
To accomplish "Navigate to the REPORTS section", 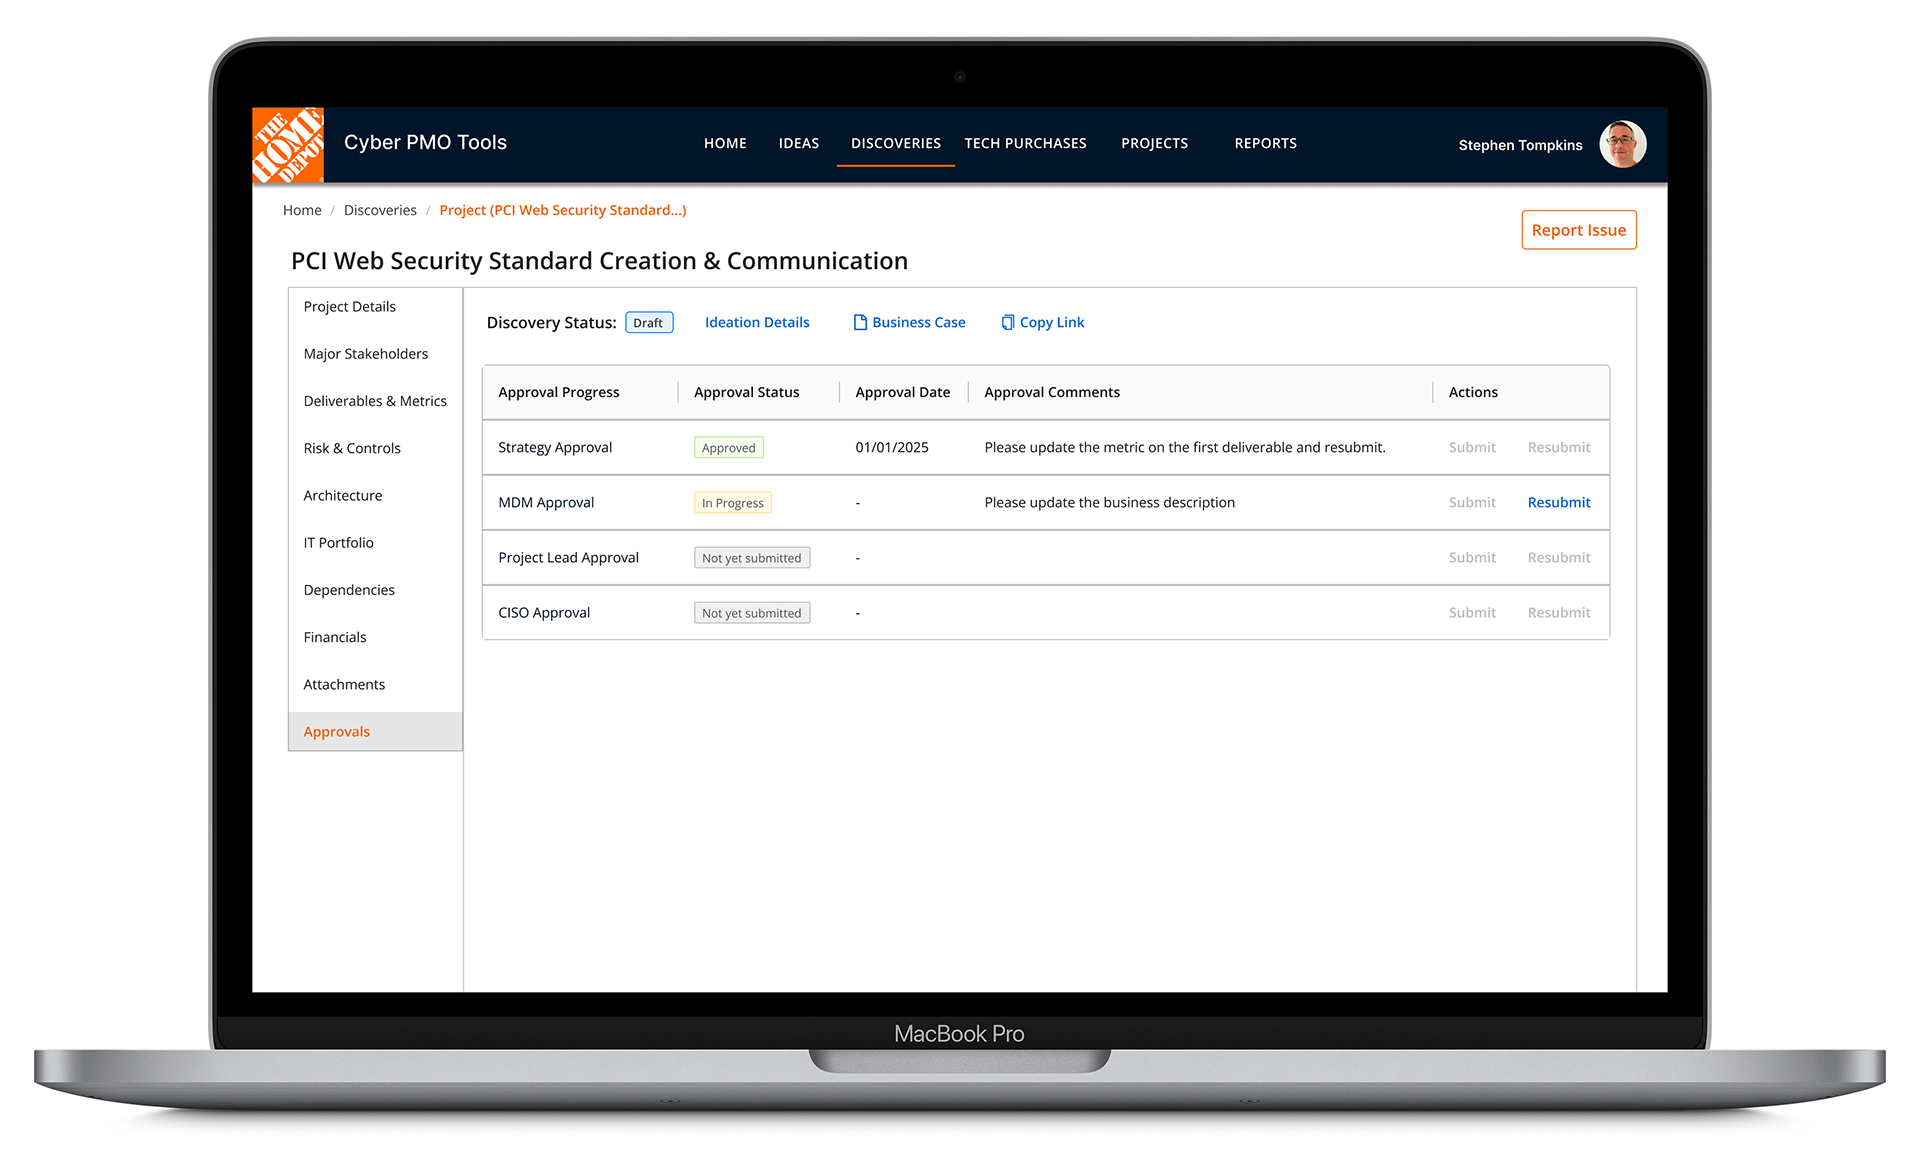I will [1264, 143].
